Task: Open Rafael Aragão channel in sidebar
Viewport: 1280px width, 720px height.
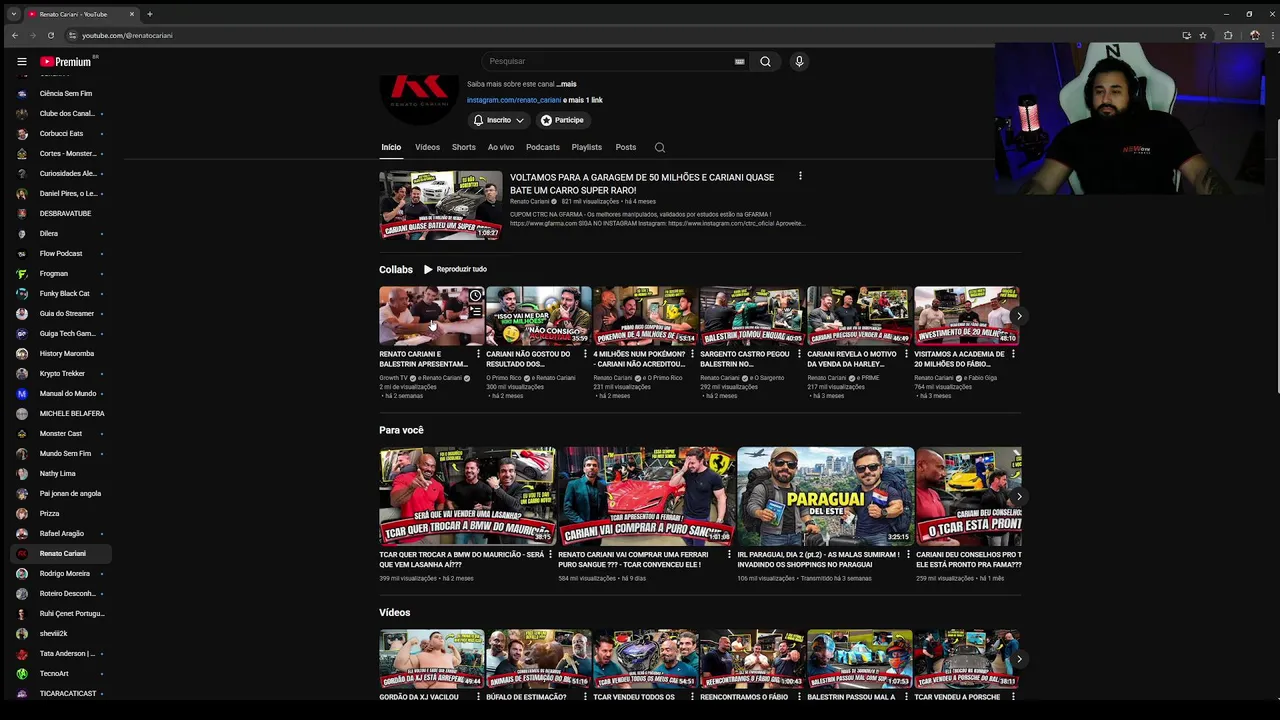Action: tap(61, 533)
